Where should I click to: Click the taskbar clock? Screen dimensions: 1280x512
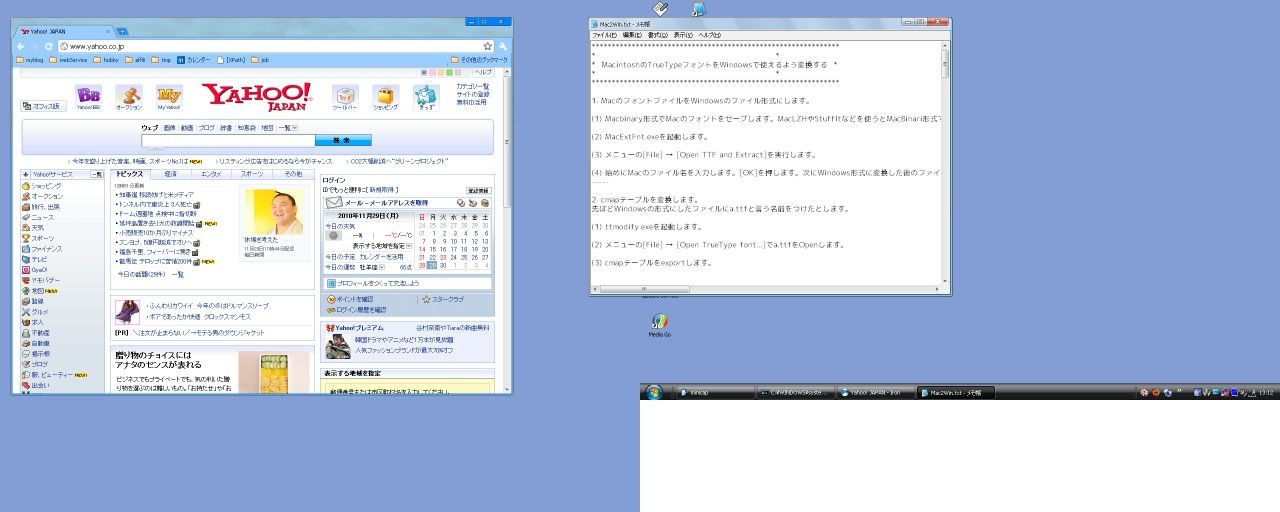tap(1266, 393)
